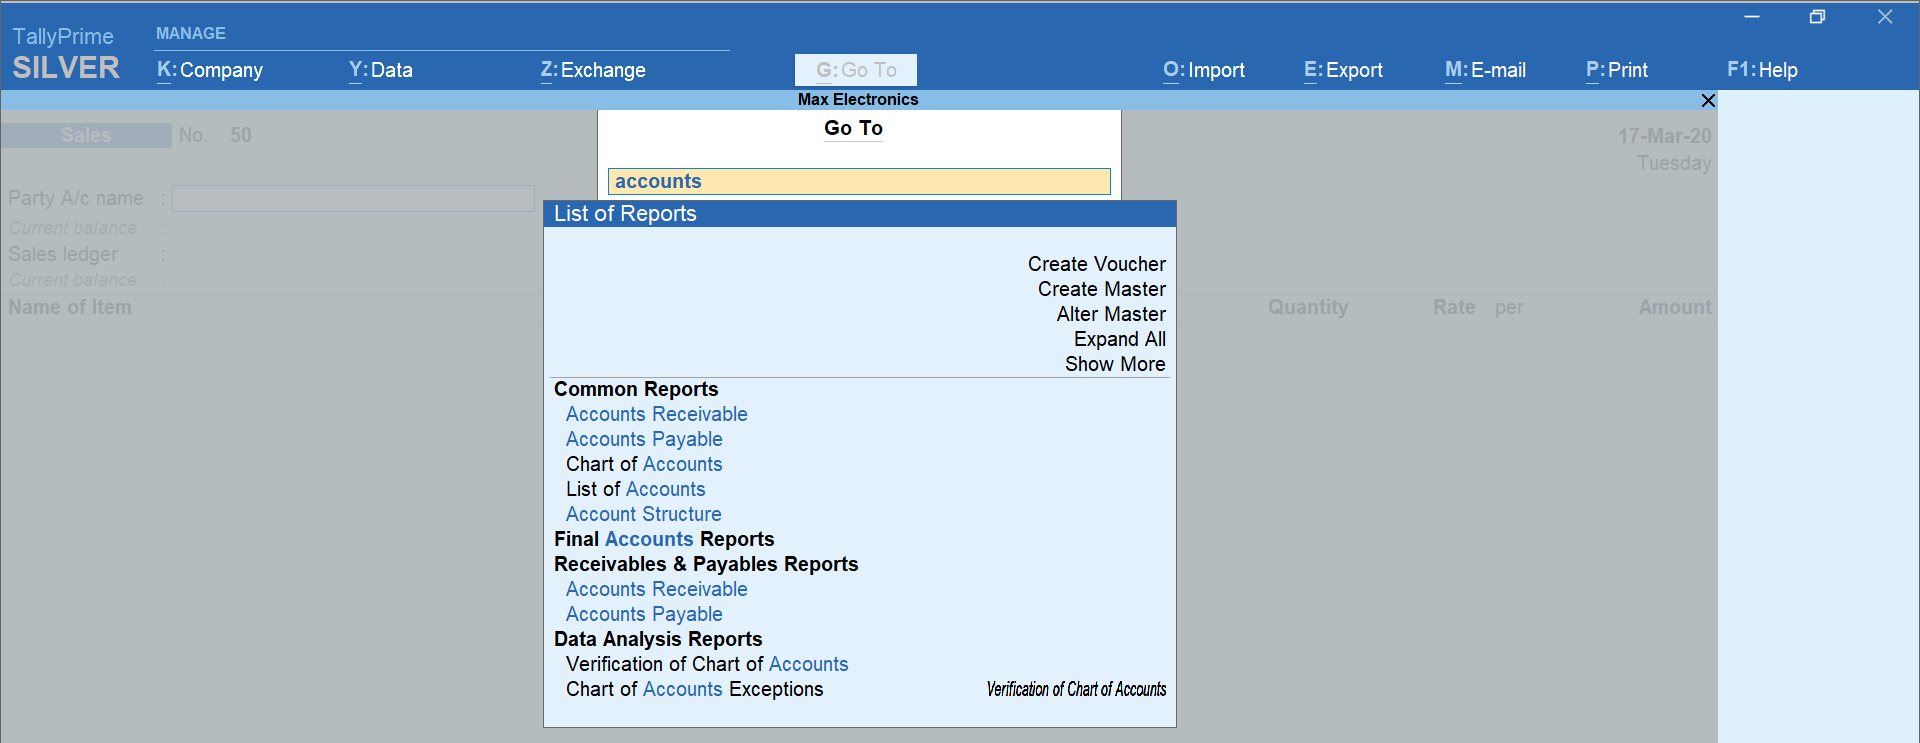Restore down the TallyPrime window
The width and height of the screenshot is (1920, 743).
pyautogui.click(x=1817, y=17)
